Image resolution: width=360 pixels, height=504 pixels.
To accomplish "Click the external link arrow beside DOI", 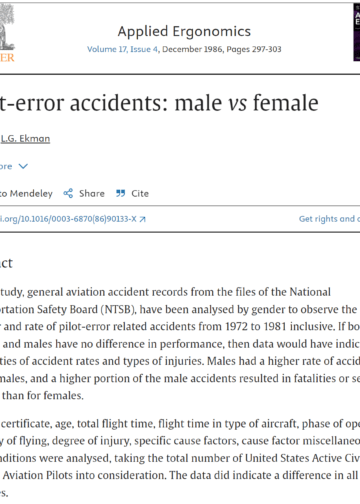I will pyautogui.click(x=143, y=219).
